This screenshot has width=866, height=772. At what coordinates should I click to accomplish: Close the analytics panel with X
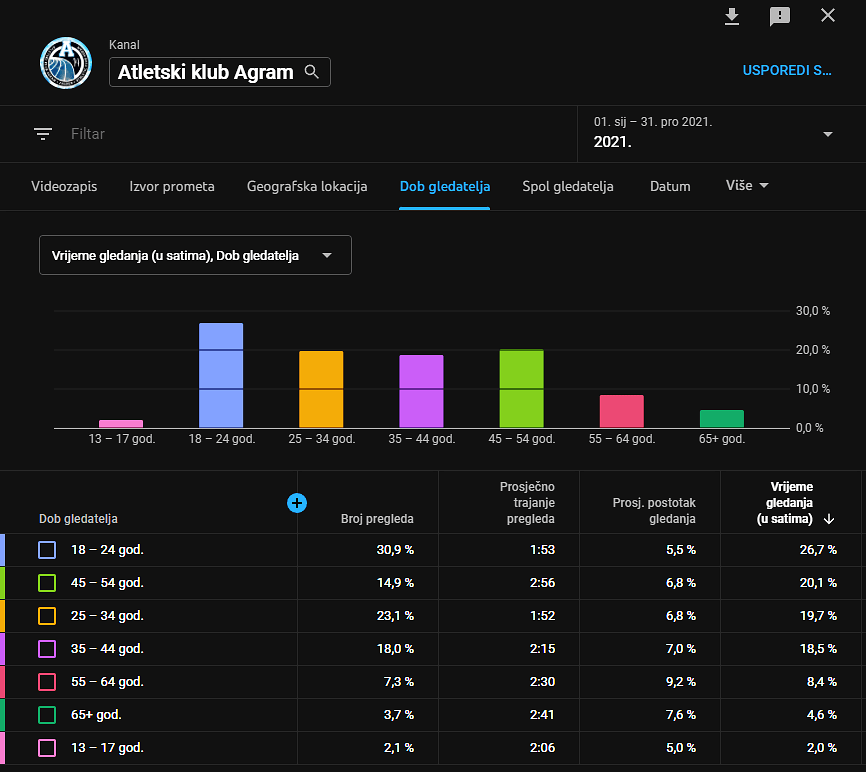tap(828, 16)
